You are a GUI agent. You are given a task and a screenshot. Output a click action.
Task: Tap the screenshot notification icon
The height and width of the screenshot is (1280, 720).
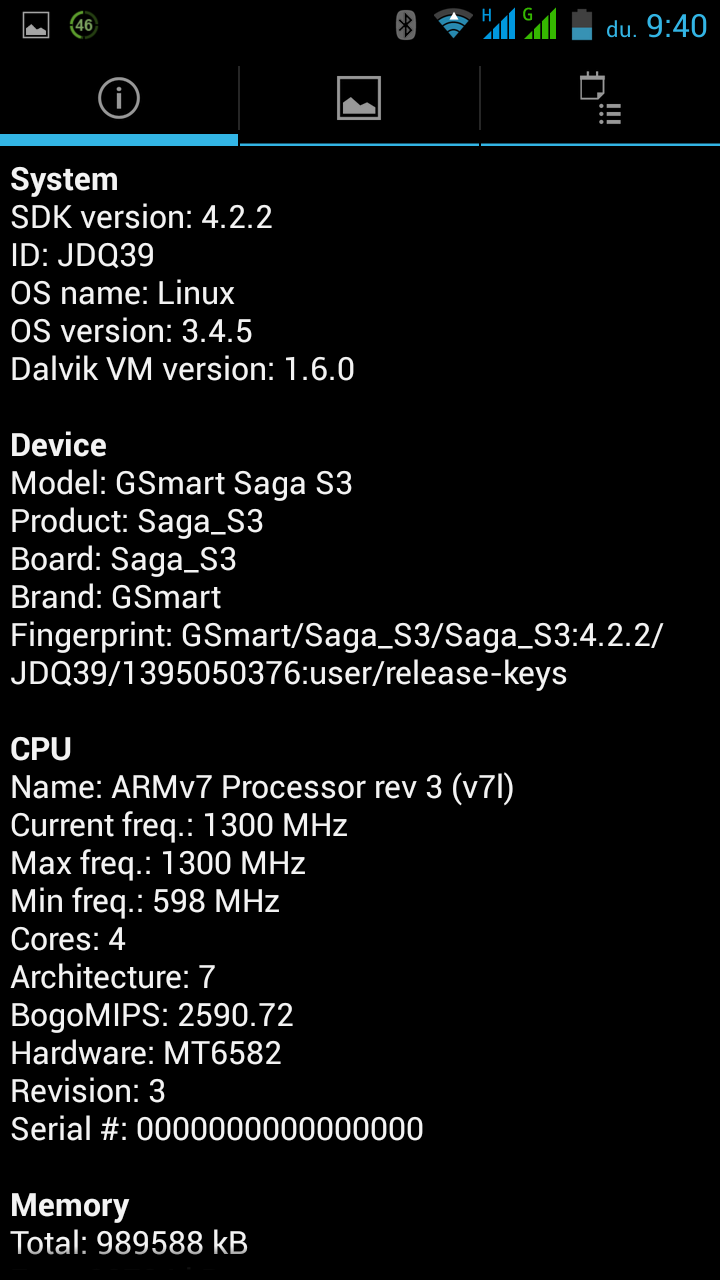pyautogui.click(x=36, y=25)
